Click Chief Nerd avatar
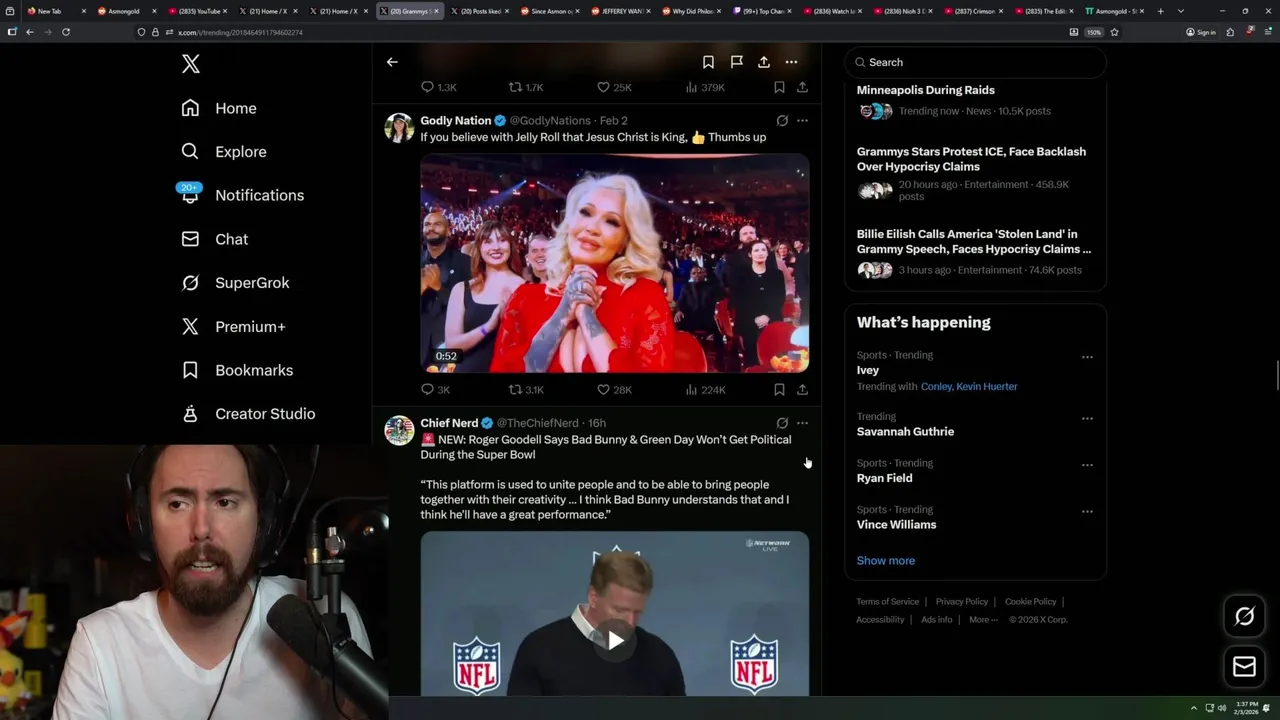The height and width of the screenshot is (720, 1280). pos(399,430)
